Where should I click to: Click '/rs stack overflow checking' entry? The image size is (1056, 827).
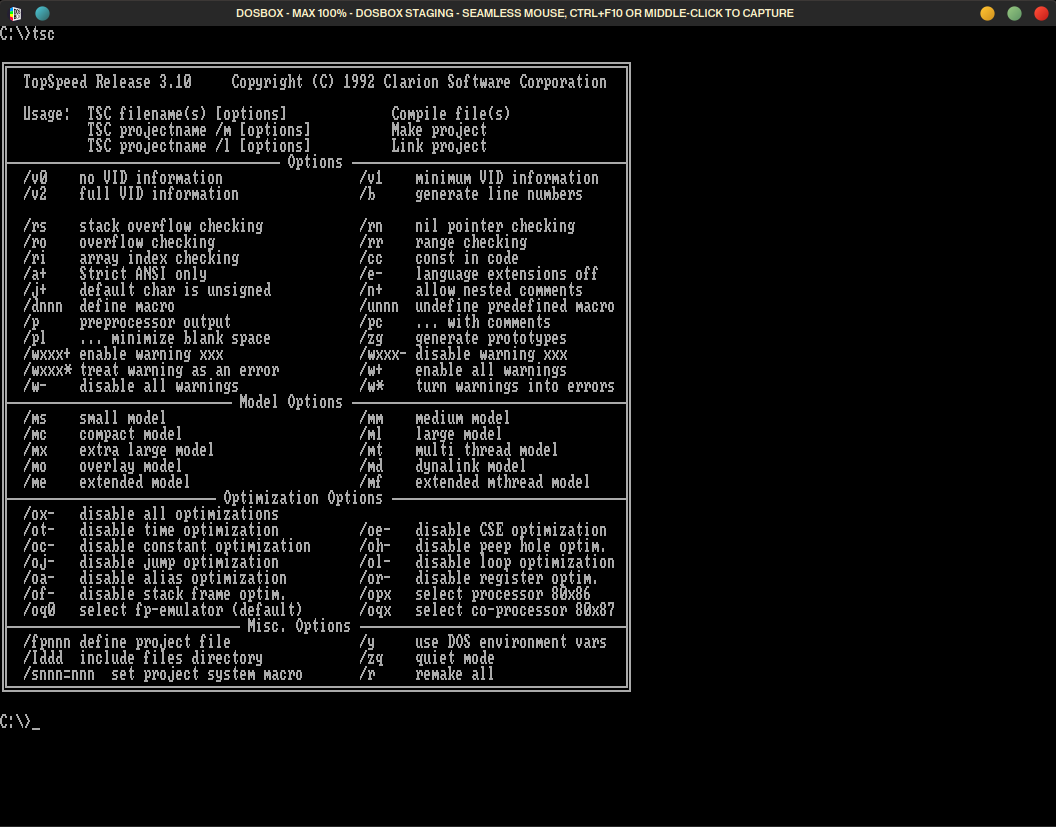click(143, 226)
